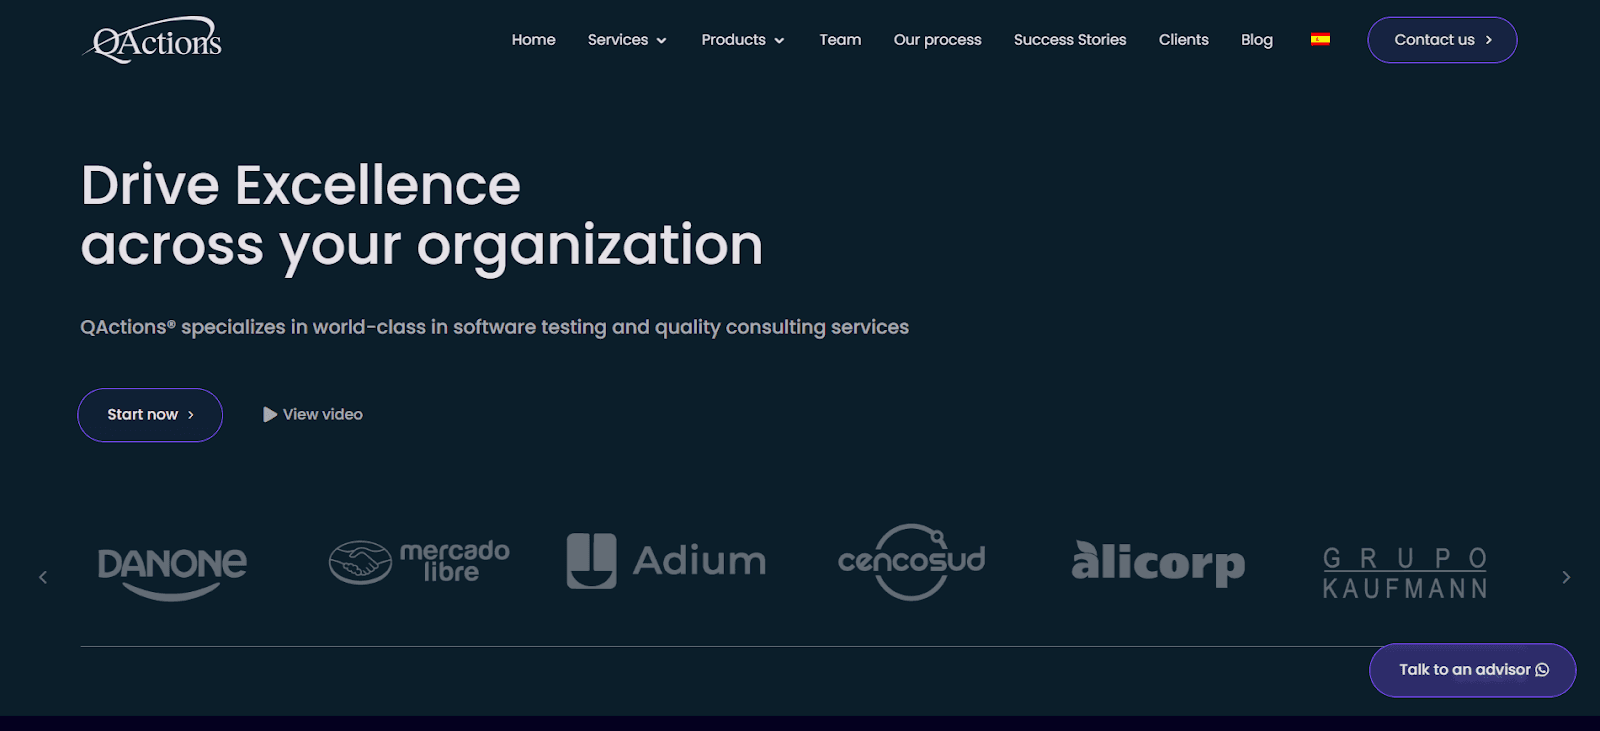Click the Adium client logo

[x=666, y=561]
